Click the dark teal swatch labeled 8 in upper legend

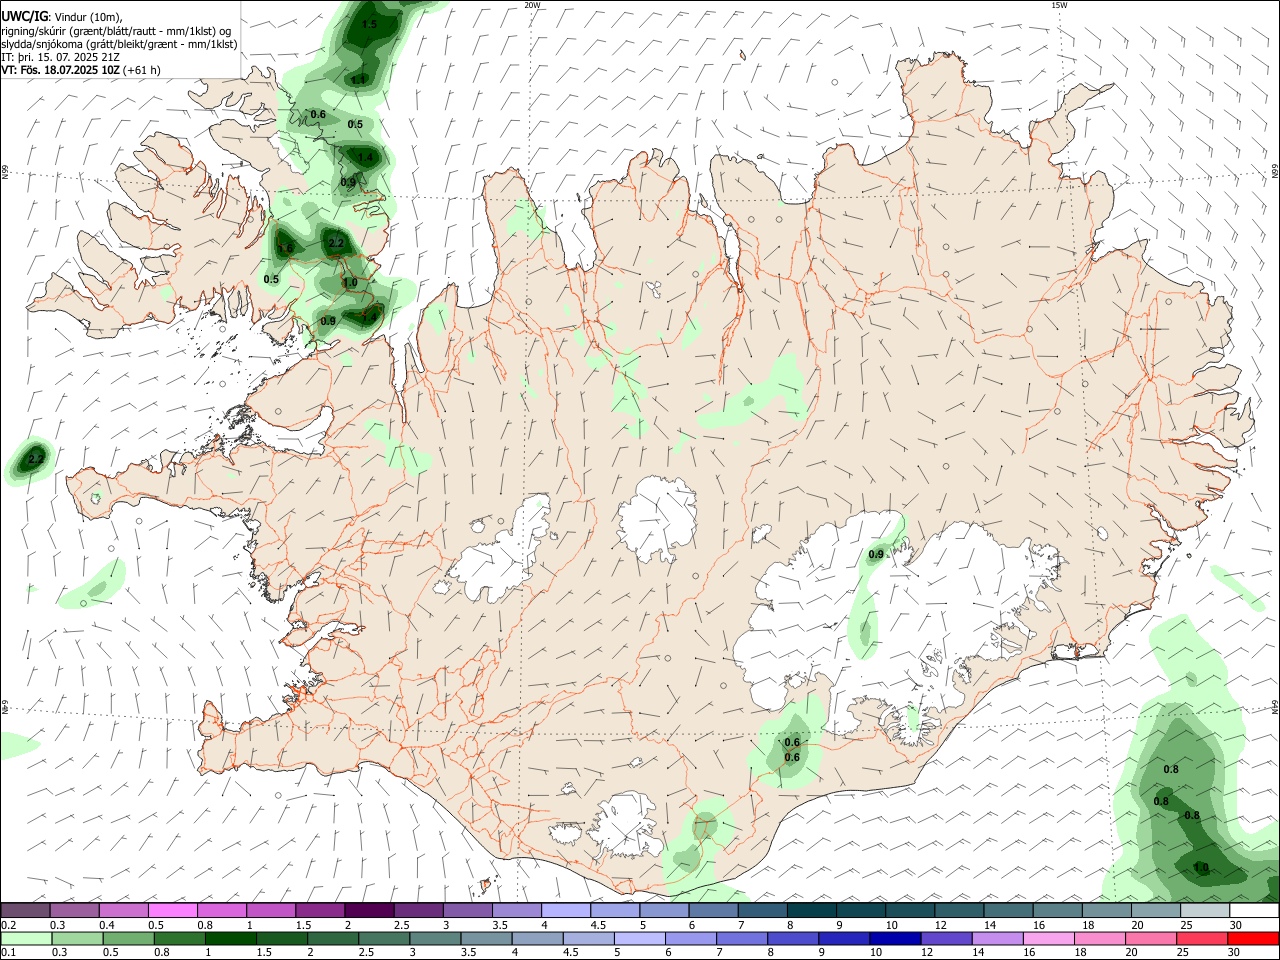[x=811, y=911]
